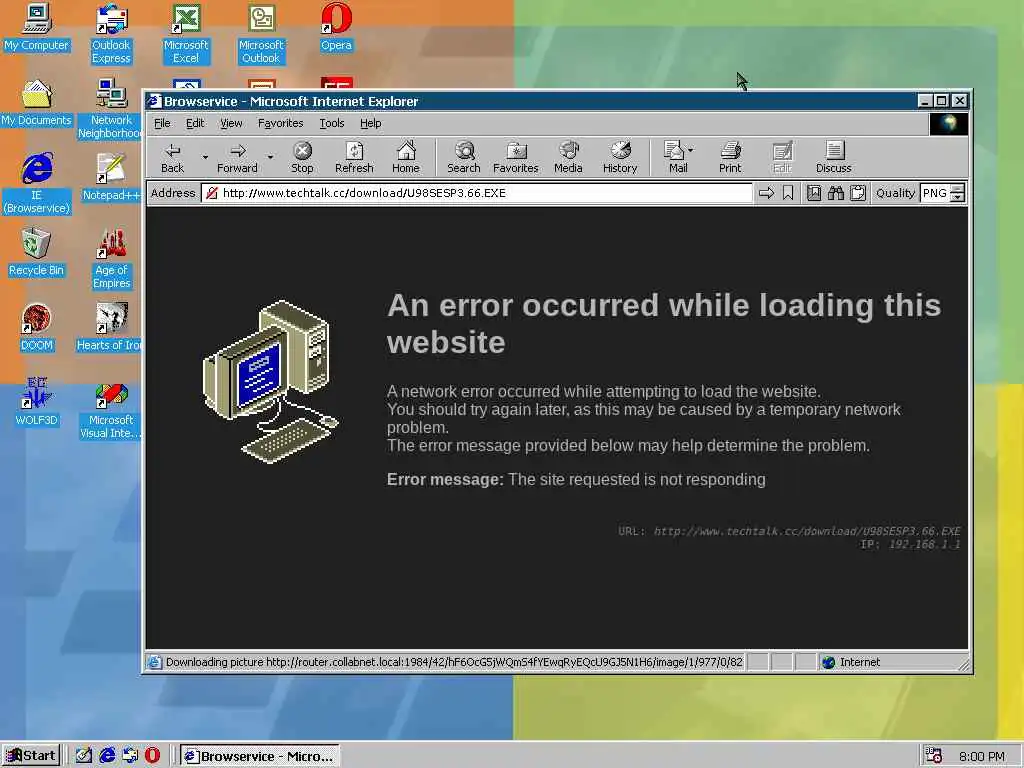Click the 'Error message:' bold text
This screenshot has width=1024, height=768.
pos(445,479)
